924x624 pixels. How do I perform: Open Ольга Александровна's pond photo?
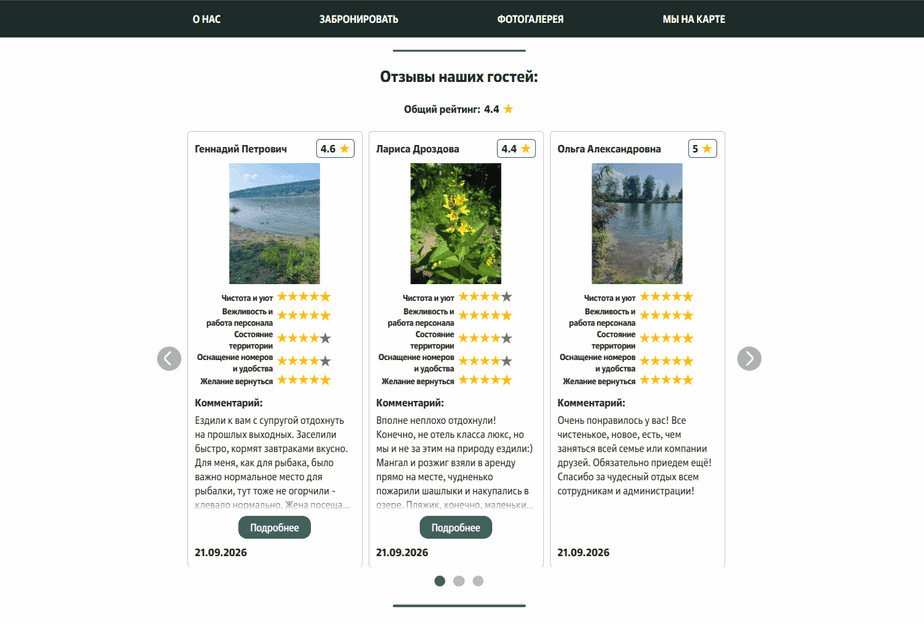[637, 223]
